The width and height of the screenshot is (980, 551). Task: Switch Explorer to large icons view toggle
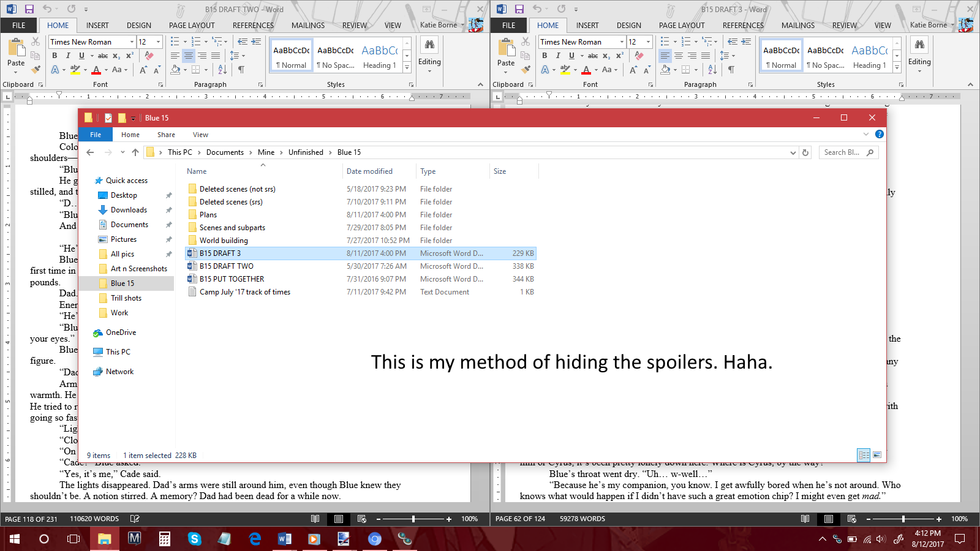[x=876, y=455]
